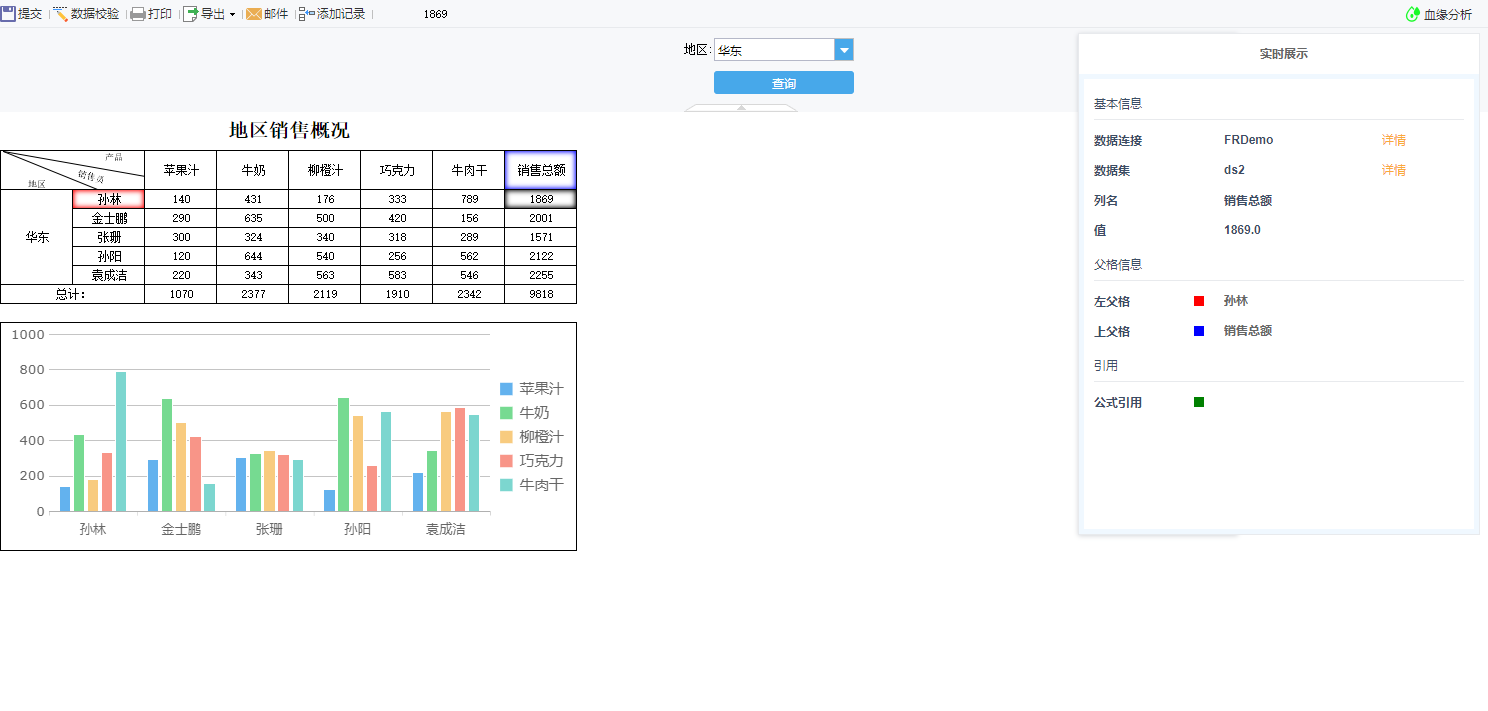Open 详情 link for 数据集
The width and height of the screenshot is (1488, 711).
pos(1394,170)
